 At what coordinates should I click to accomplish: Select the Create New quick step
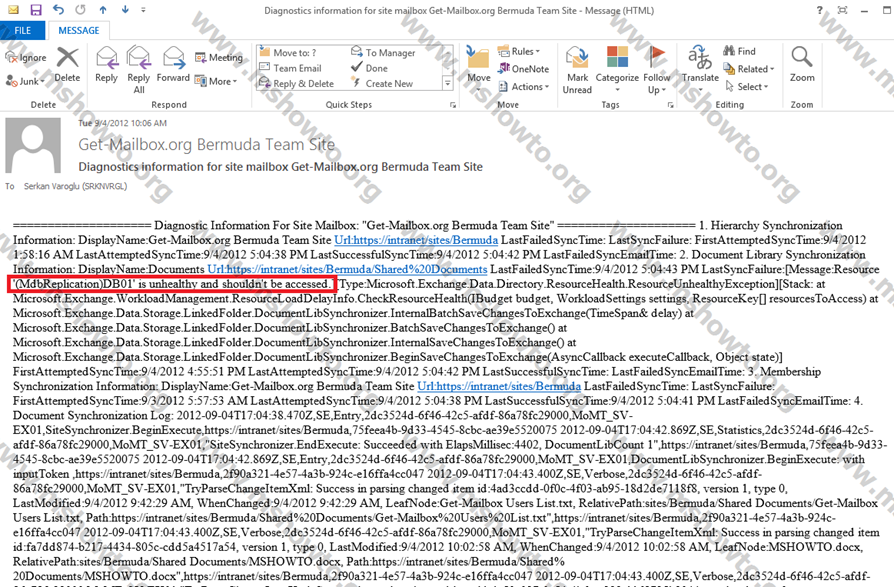pyautogui.click(x=382, y=83)
